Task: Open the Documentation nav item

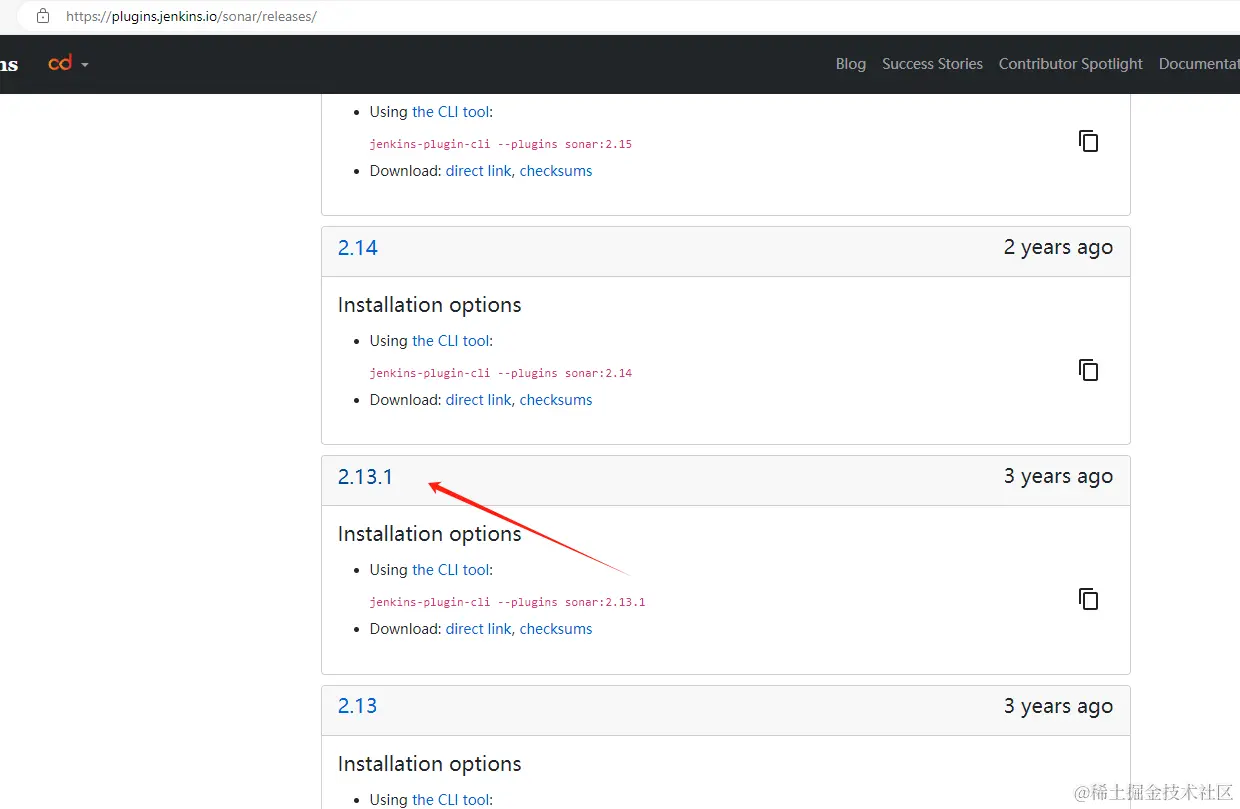Action: 1199,64
